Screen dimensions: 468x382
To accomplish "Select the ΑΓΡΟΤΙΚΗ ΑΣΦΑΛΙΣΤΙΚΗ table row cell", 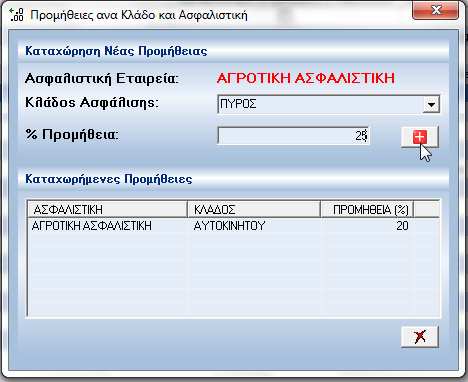I will coord(92,226).
